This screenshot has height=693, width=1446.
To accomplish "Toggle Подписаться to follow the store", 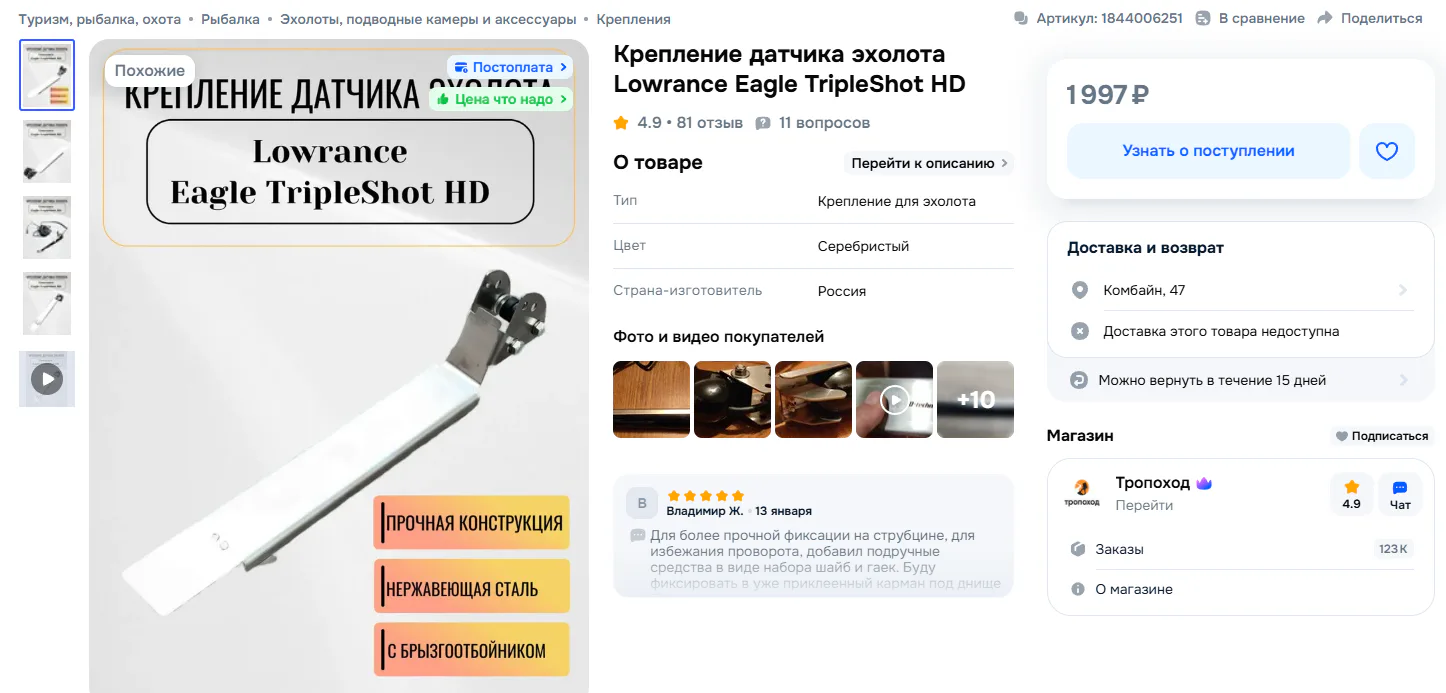I will [1383, 436].
